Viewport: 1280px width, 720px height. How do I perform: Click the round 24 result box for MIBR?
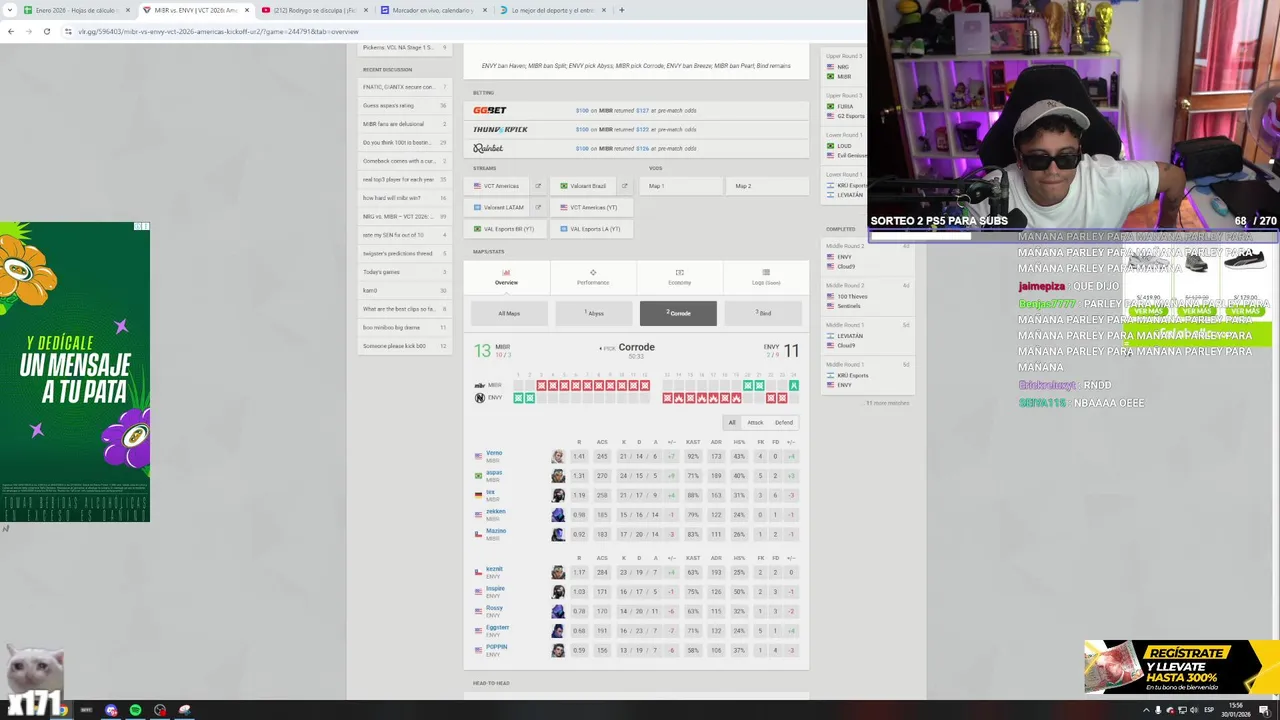pos(794,385)
